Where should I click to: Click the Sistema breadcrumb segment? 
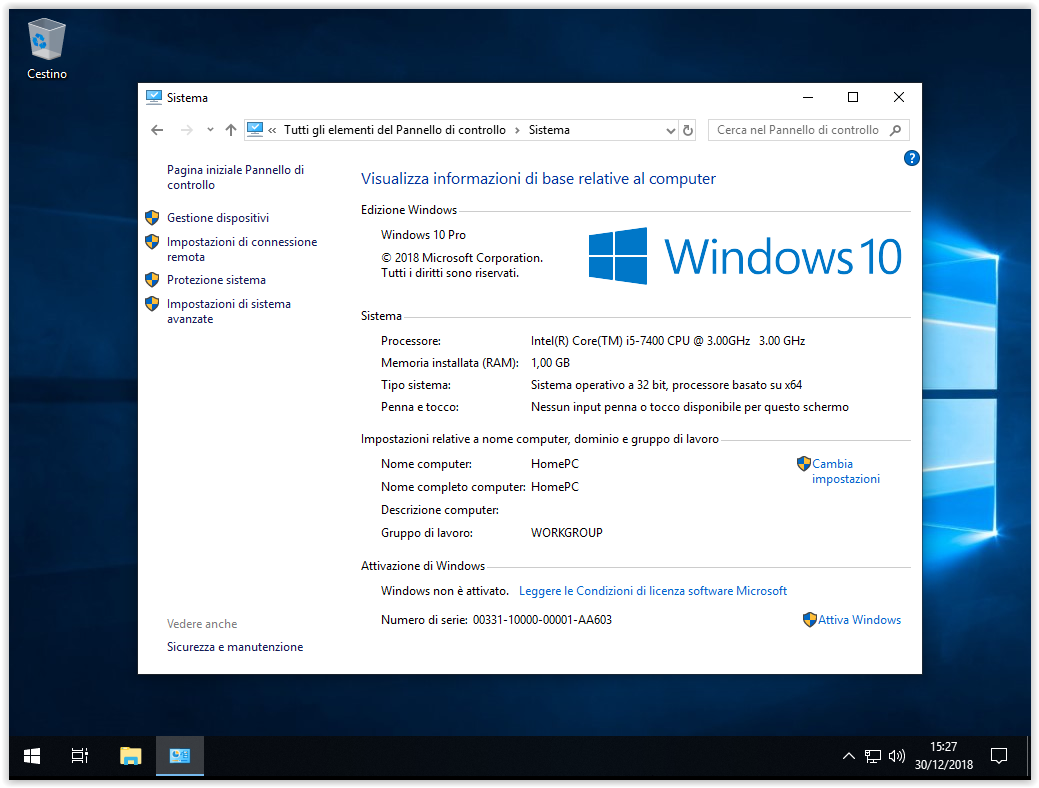coord(549,131)
